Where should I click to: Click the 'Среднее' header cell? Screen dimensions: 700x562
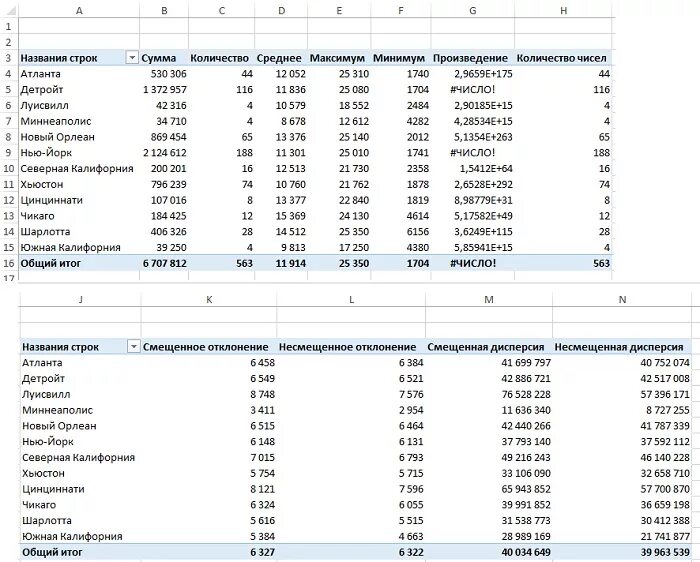click(x=279, y=58)
